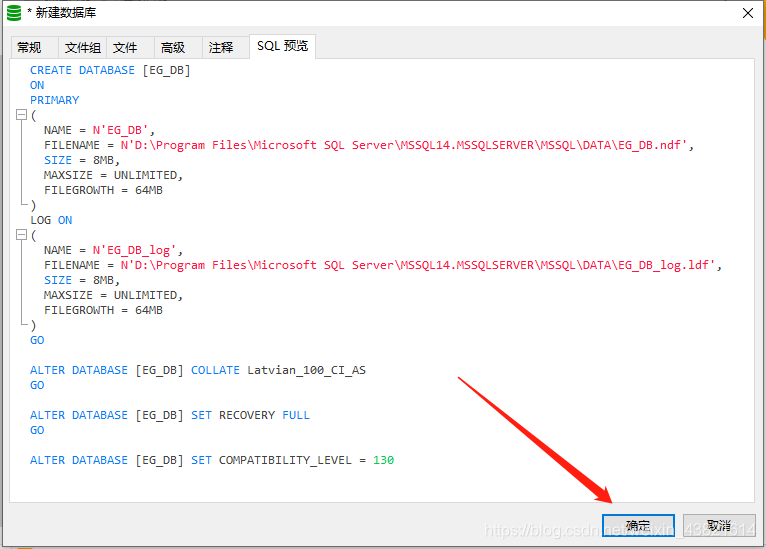Screen dimensions: 766x549
Task: Select the SQL 预览 tab
Action: [282, 46]
